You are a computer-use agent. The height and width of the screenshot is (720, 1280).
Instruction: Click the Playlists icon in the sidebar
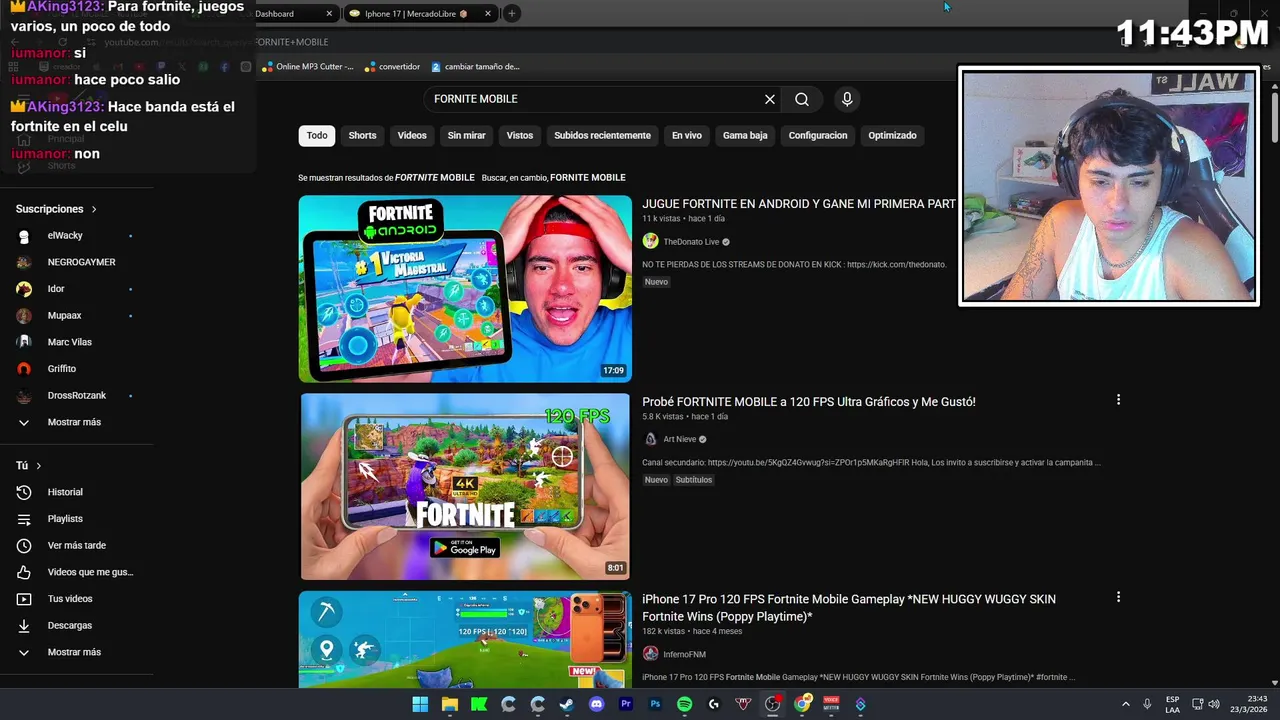(x=24, y=519)
